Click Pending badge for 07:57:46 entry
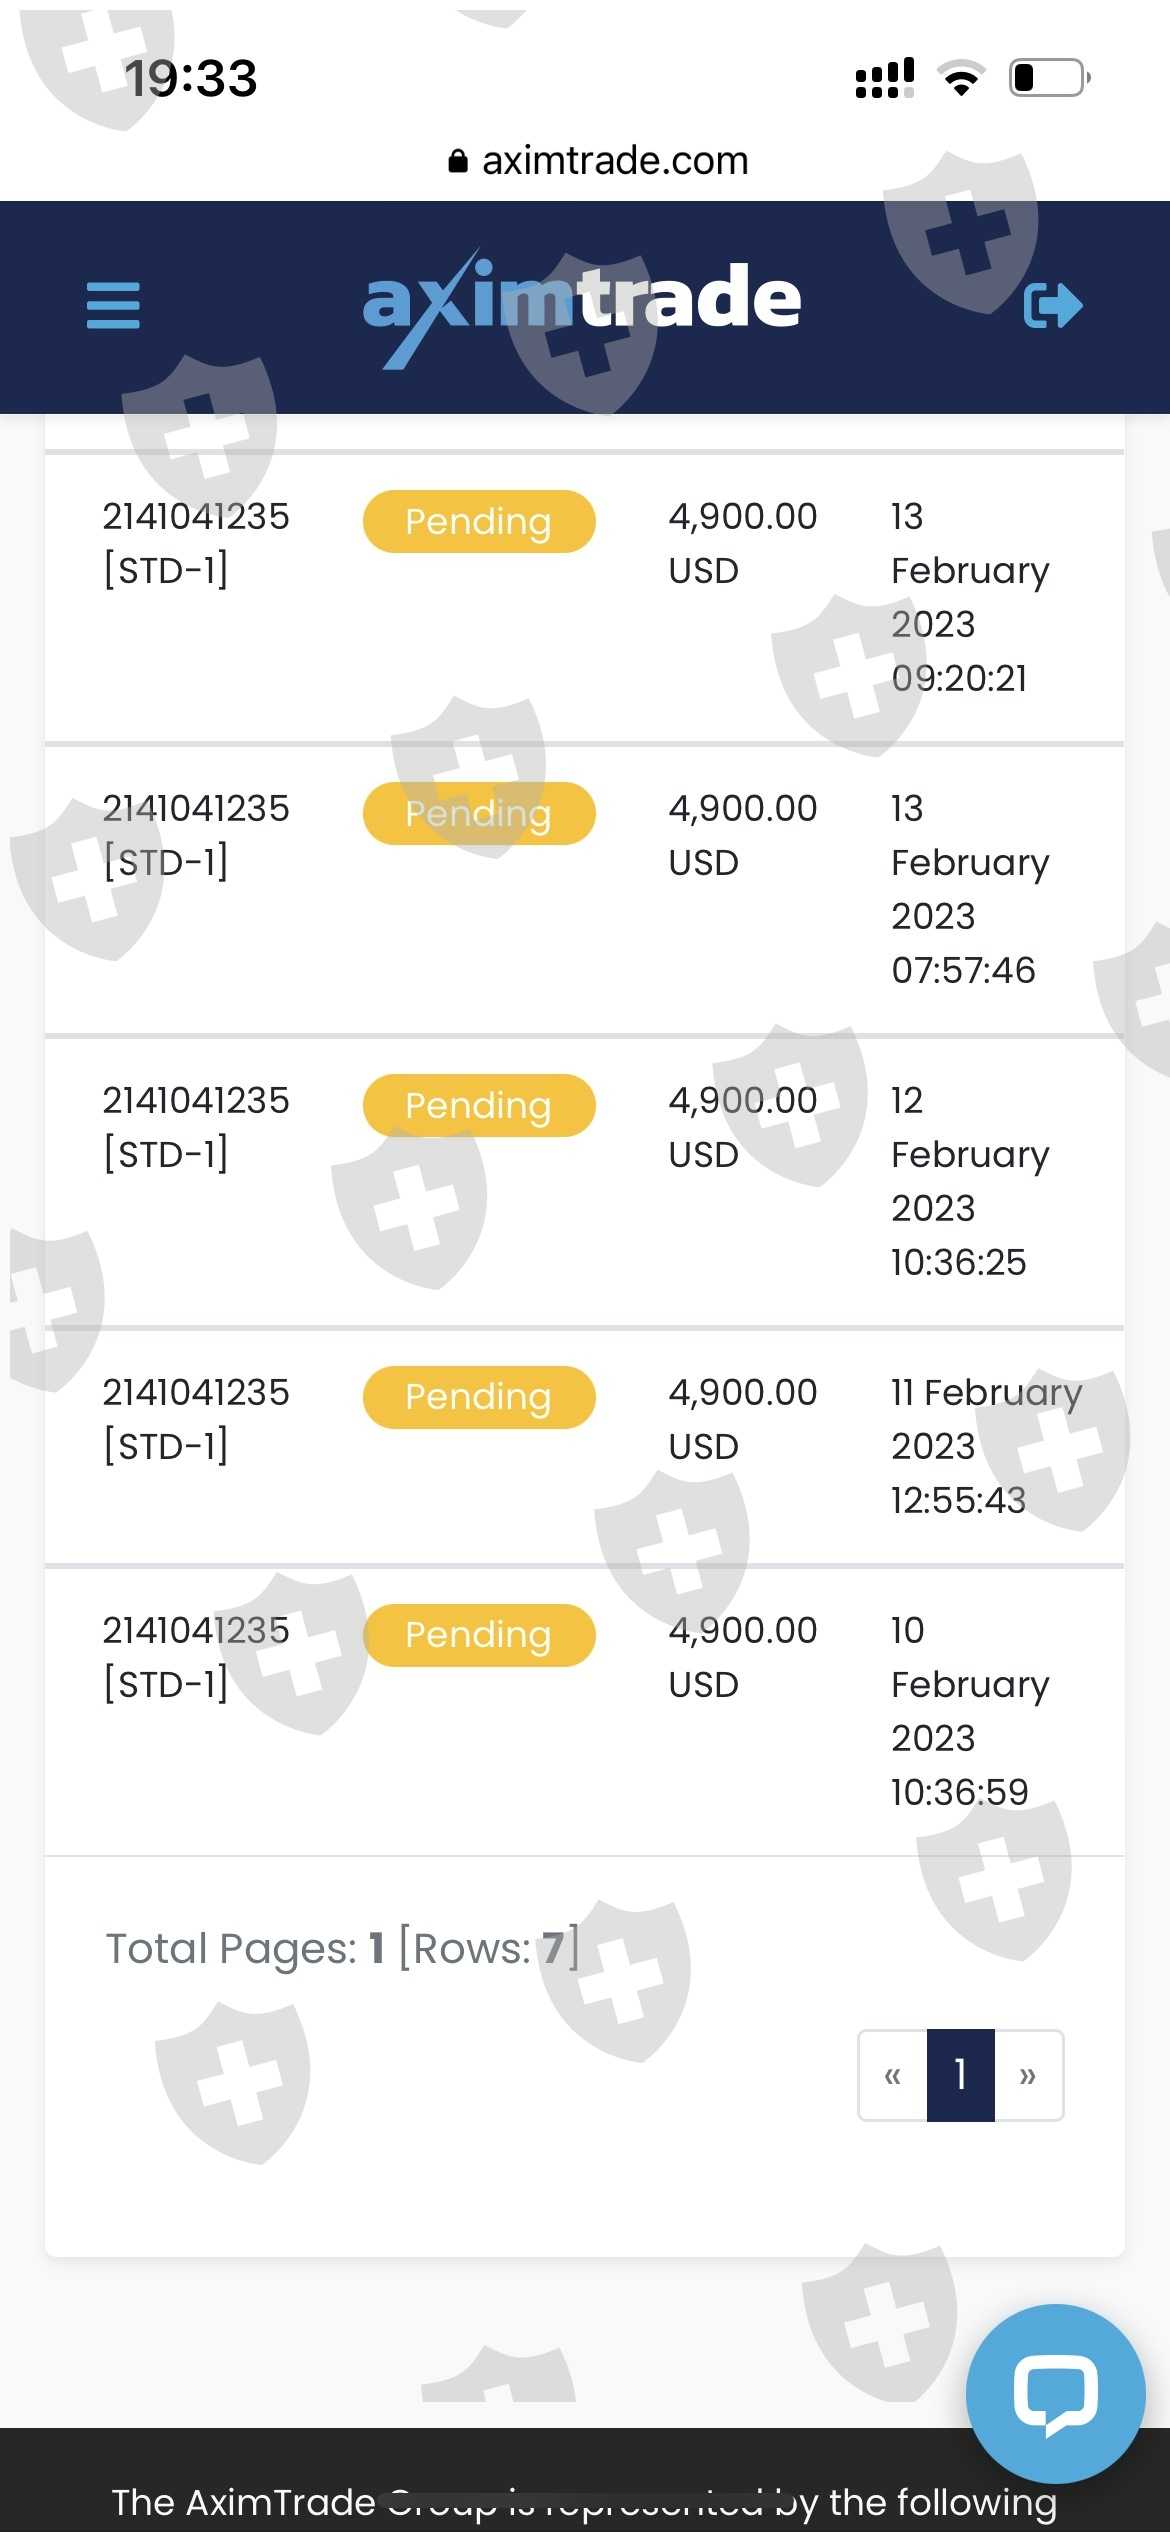Screen dimensions: 1170x2532 pyautogui.click(x=479, y=813)
